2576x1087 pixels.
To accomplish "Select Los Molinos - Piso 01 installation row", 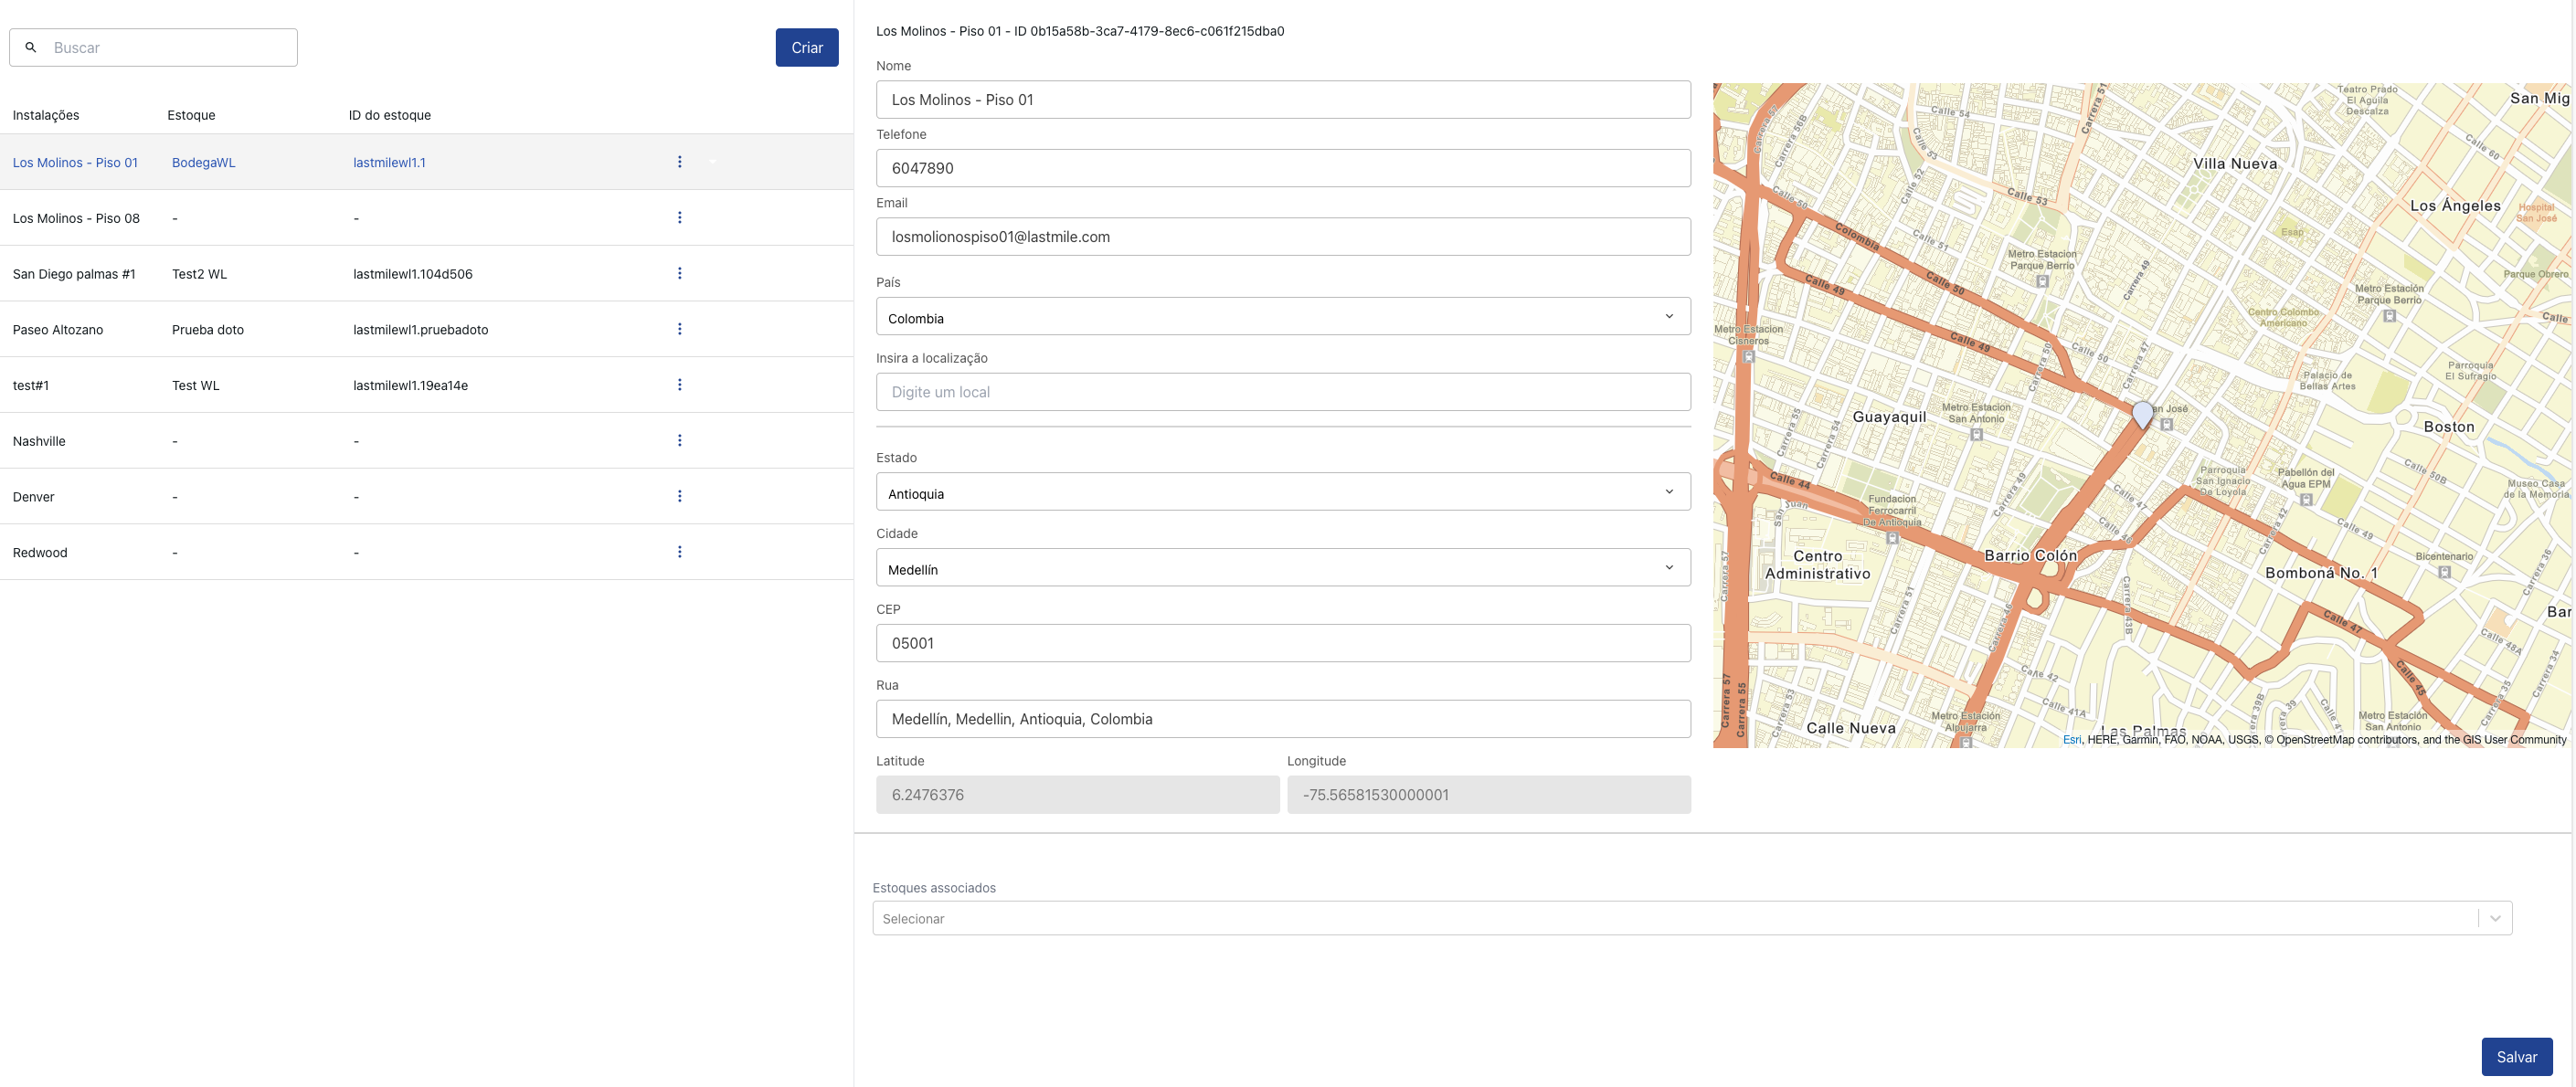I will coord(75,162).
